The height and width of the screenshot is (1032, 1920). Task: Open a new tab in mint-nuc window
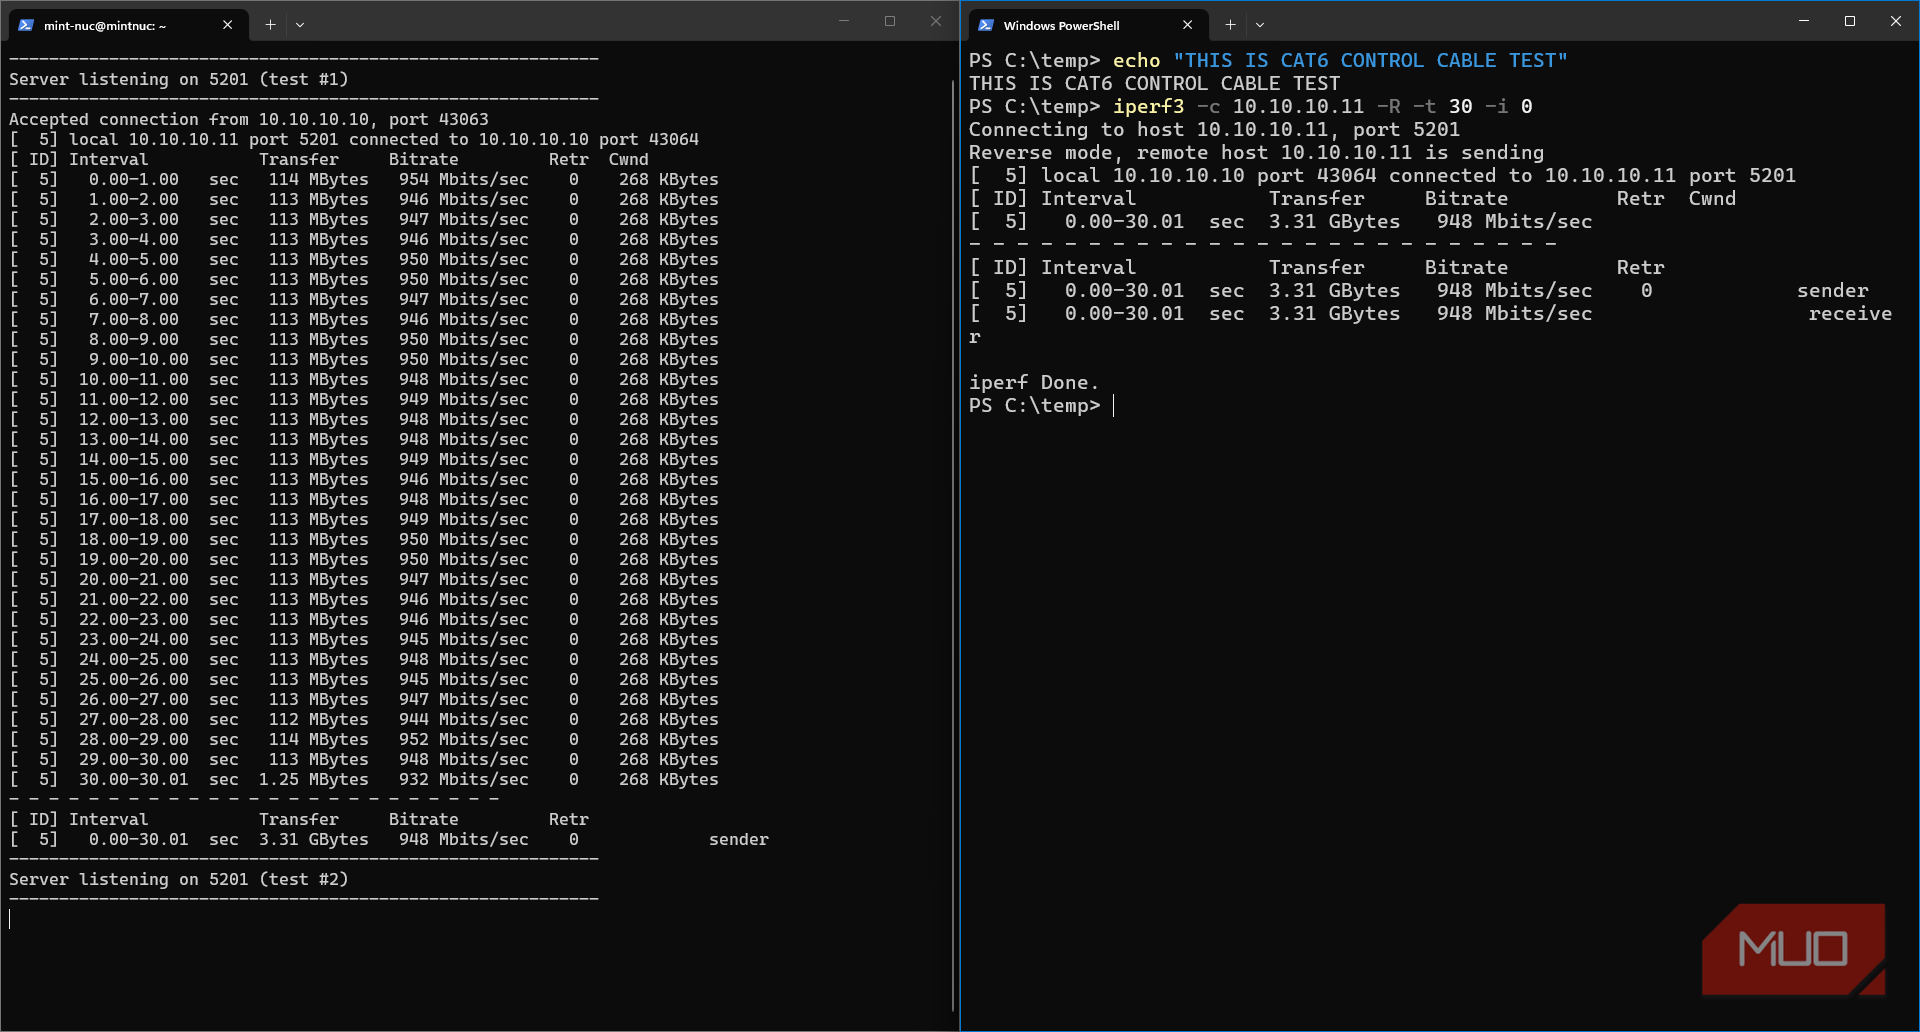(270, 25)
